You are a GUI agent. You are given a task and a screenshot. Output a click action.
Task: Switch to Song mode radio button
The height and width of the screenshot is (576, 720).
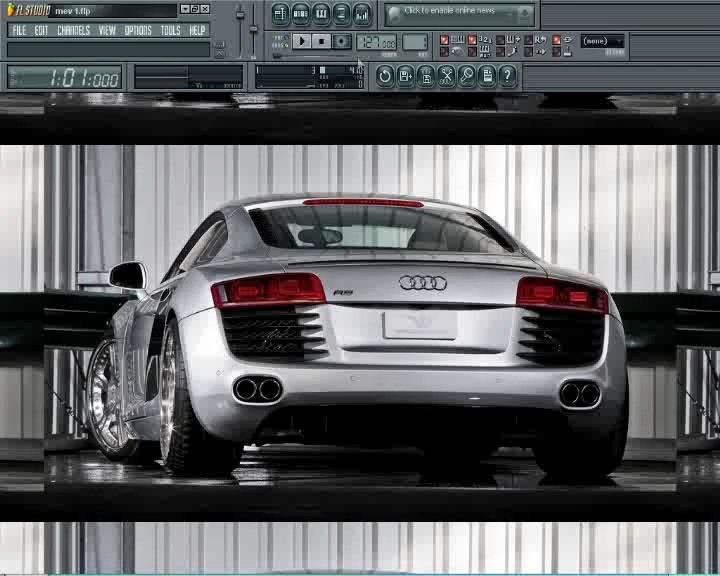(281, 45)
